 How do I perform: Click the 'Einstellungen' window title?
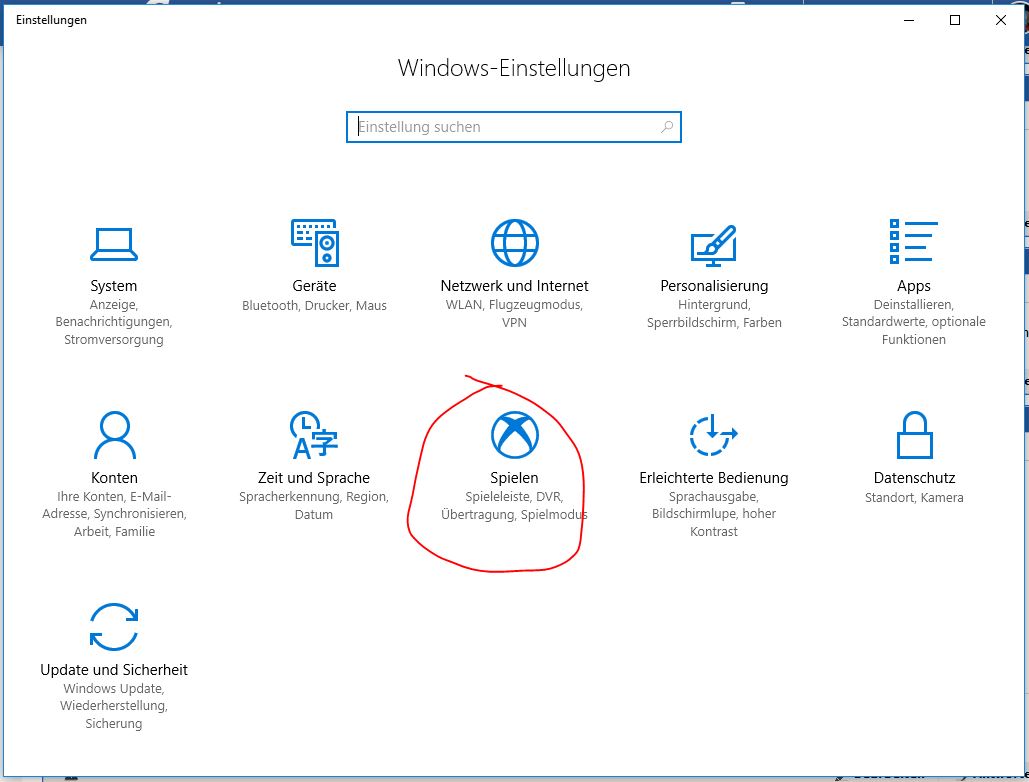click(x=51, y=20)
